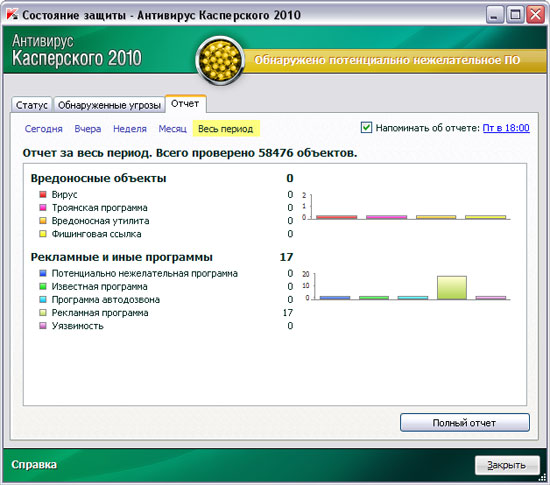Click the blue Потенциально нежелательная программа swatch
Screen dimensions: 550x485
[43, 273]
